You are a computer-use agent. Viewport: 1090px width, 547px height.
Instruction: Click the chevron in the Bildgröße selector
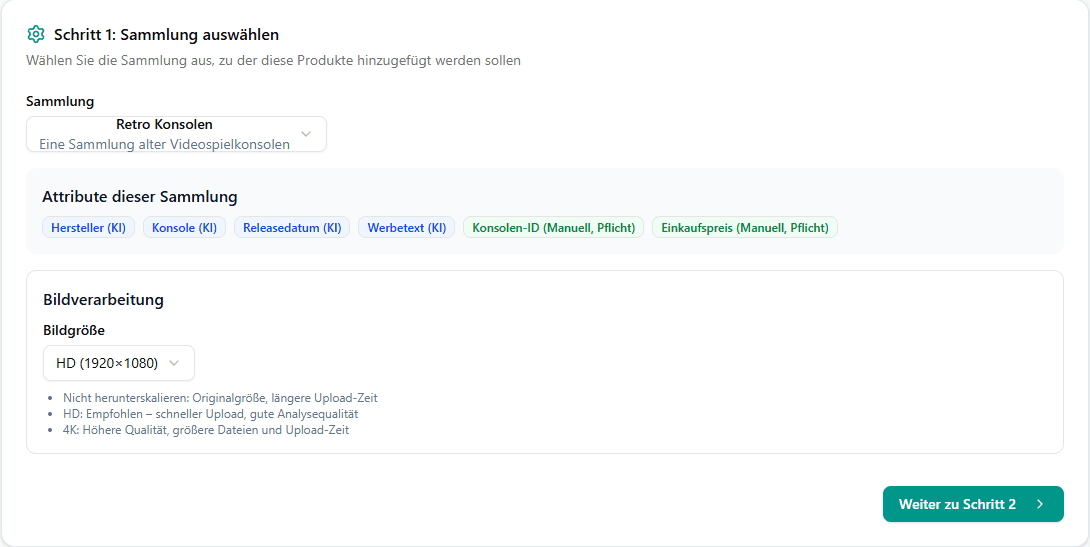(x=175, y=363)
